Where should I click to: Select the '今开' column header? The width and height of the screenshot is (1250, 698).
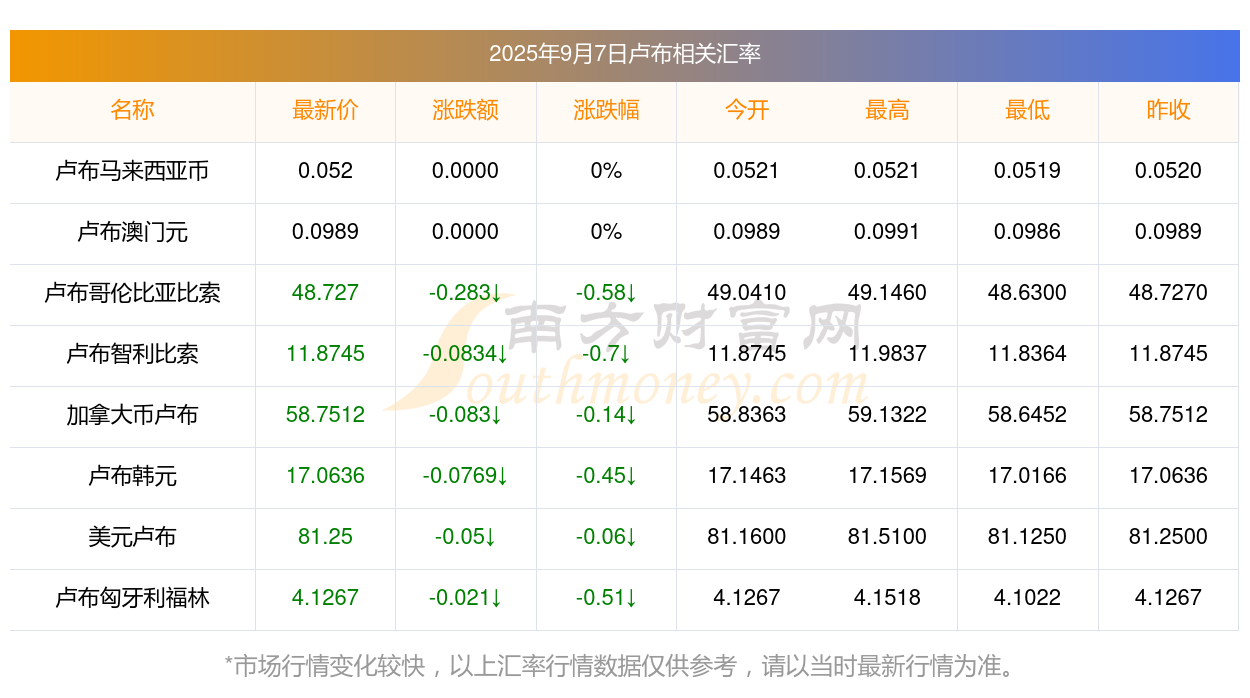[747, 110]
